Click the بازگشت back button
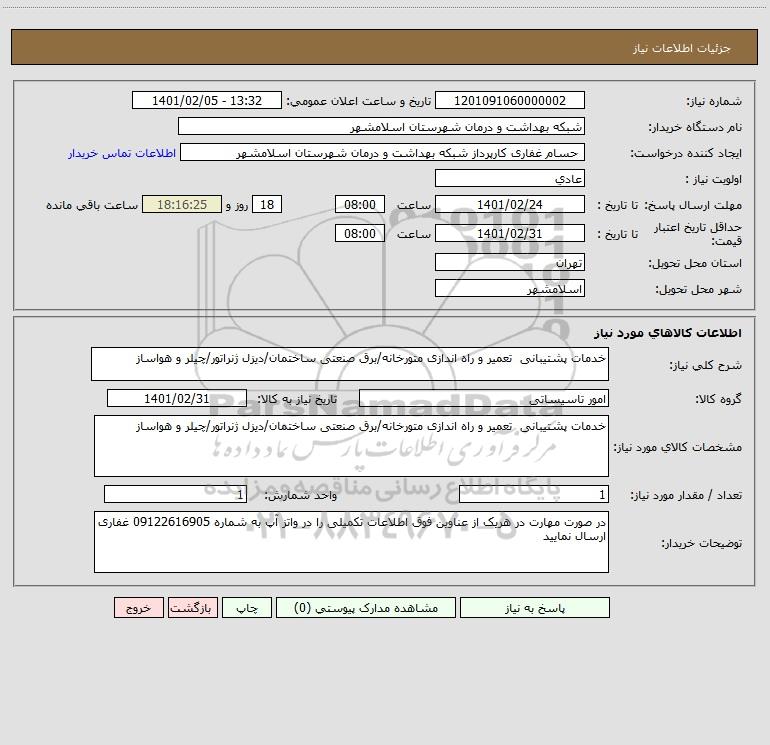This screenshot has width=770, height=745. (192, 608)
